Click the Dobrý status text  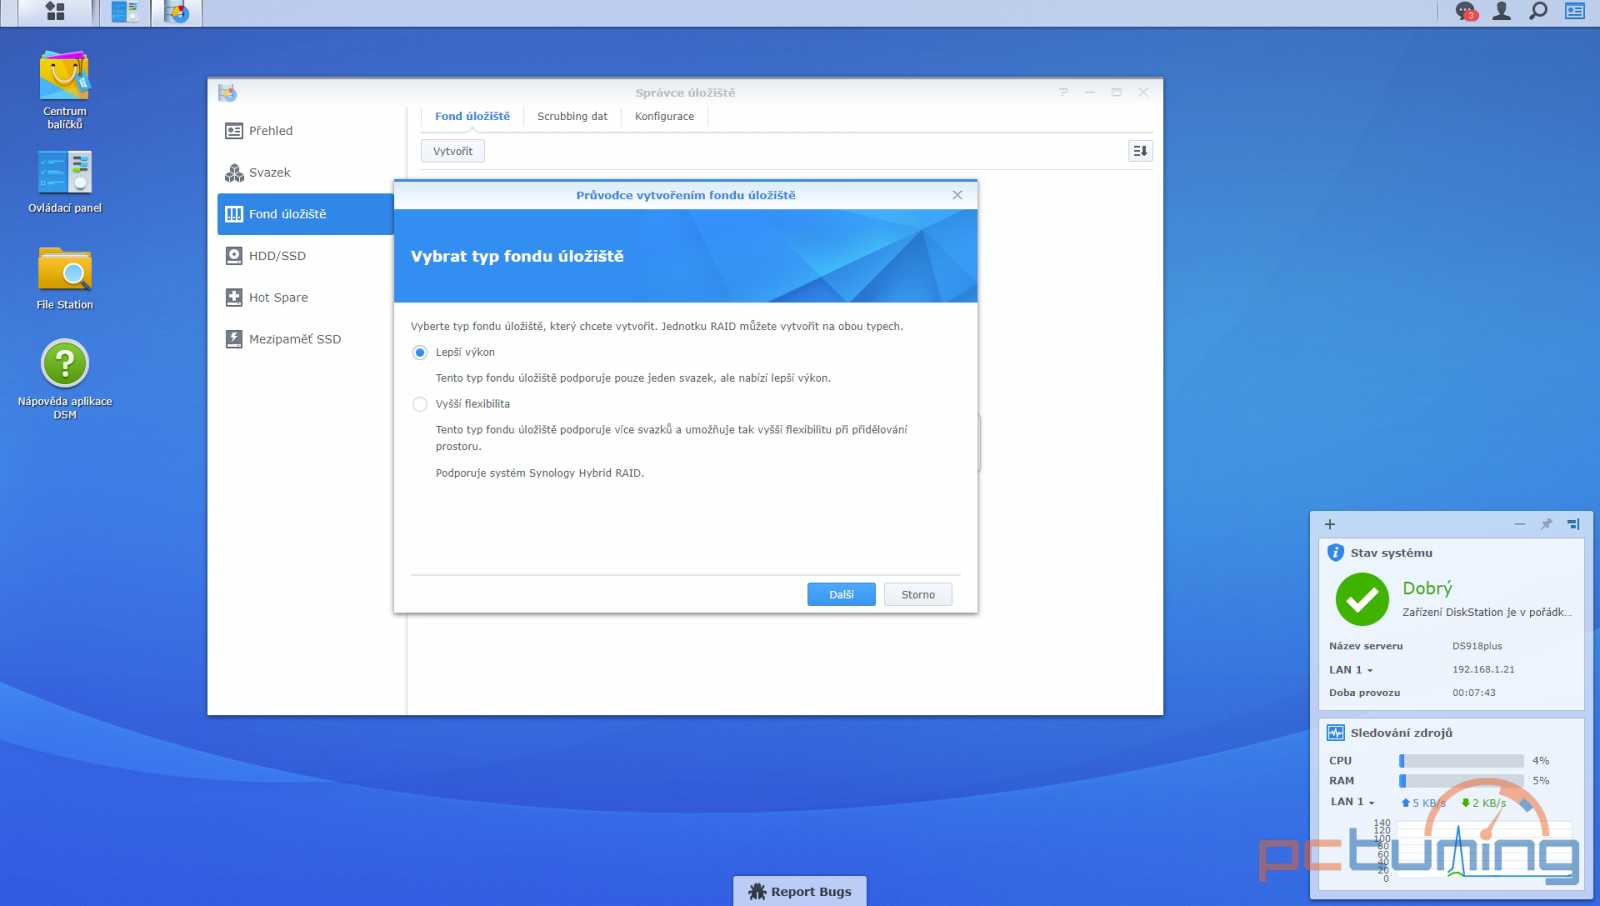[1427, 588]
